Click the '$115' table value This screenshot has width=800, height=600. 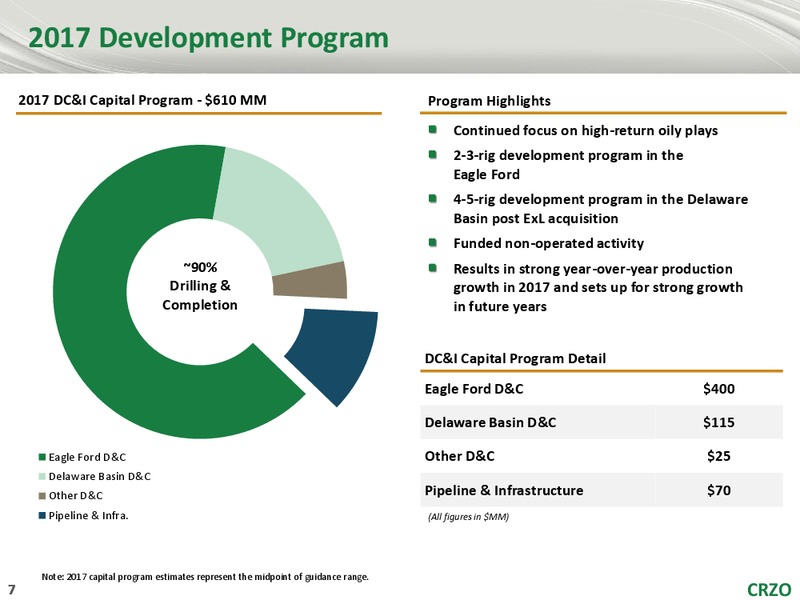718,422
